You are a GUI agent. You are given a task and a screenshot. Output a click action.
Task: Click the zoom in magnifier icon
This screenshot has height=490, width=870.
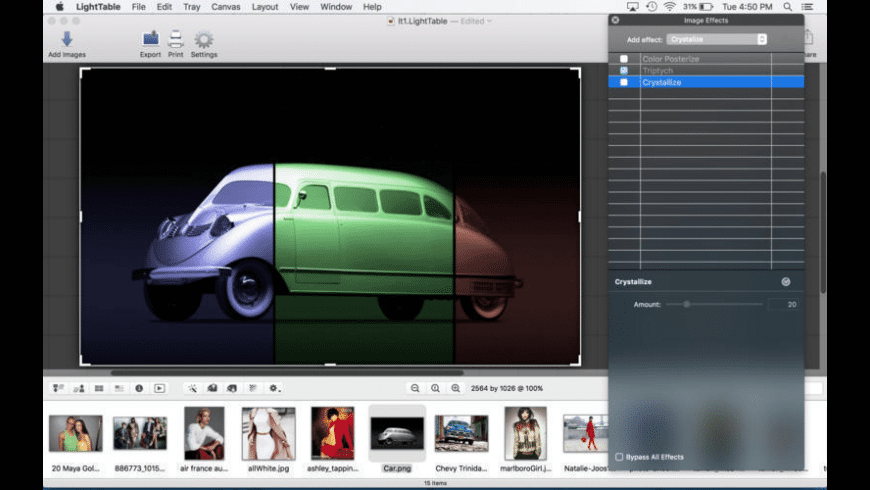[x=455, y=388]
